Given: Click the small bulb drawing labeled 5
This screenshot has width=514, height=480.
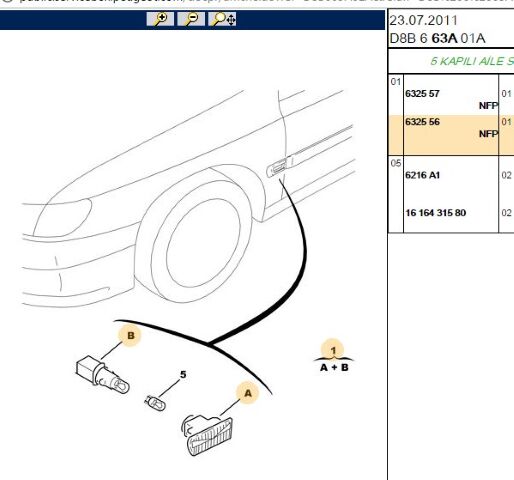Looking at the screenshot, I should 155,403.
